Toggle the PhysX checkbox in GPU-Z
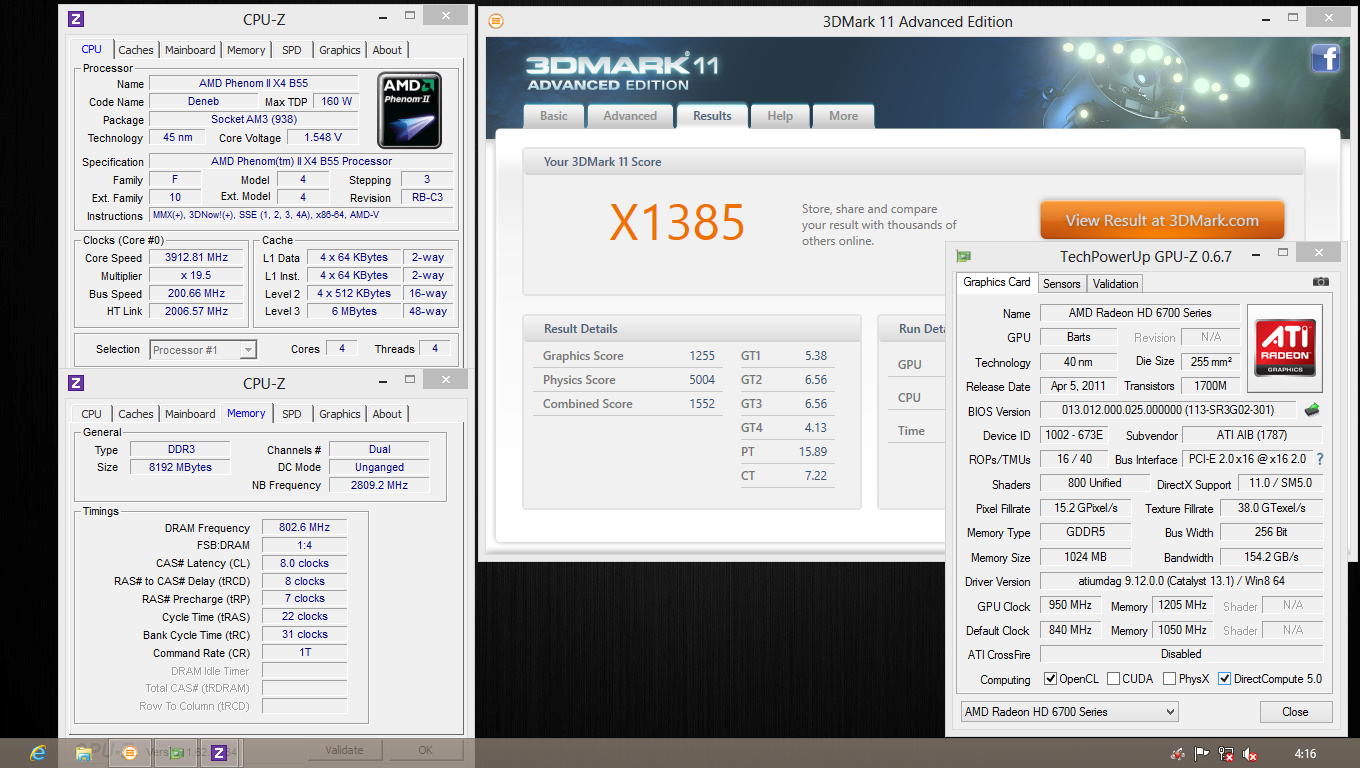The image size is (1360, 768). [1169, 679]
